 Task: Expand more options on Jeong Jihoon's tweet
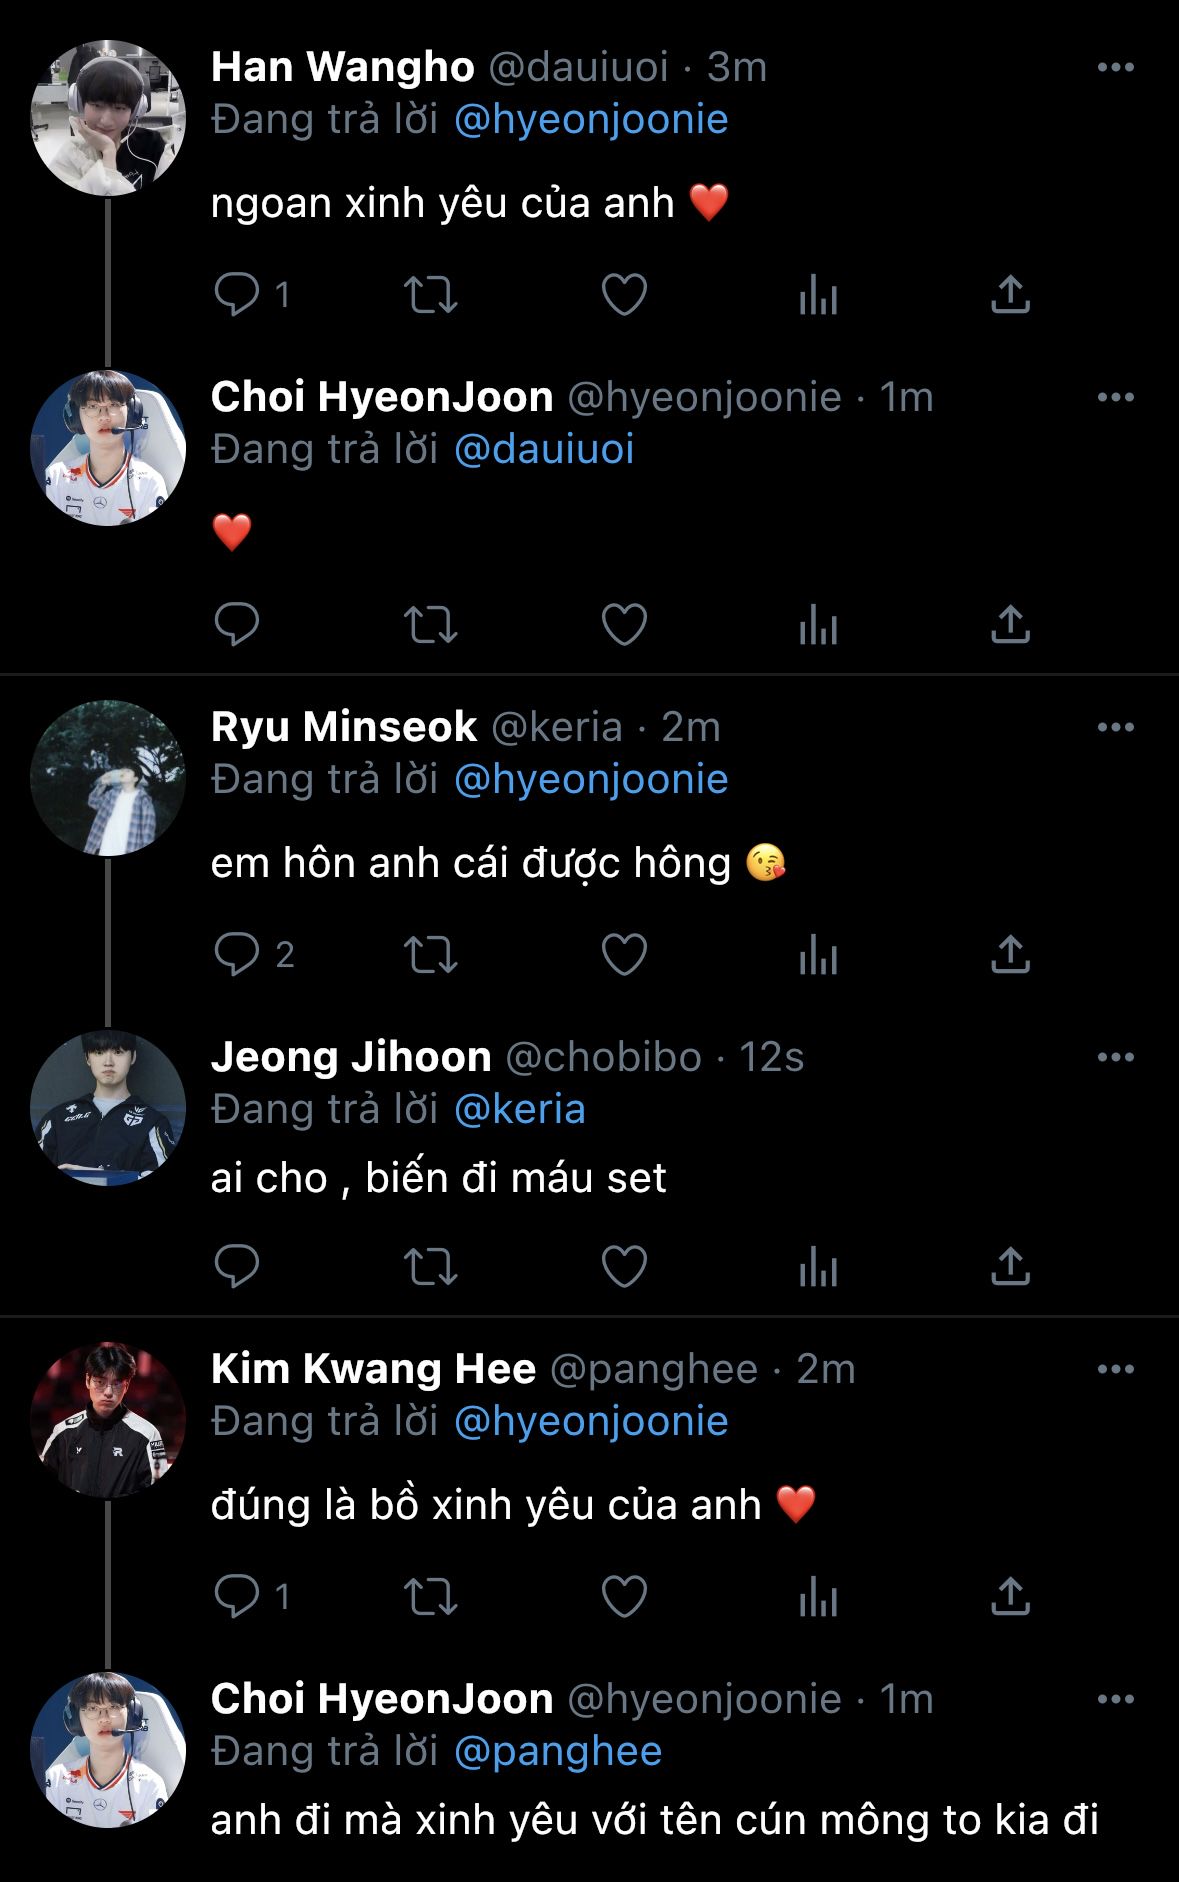coord(1115,1058)
